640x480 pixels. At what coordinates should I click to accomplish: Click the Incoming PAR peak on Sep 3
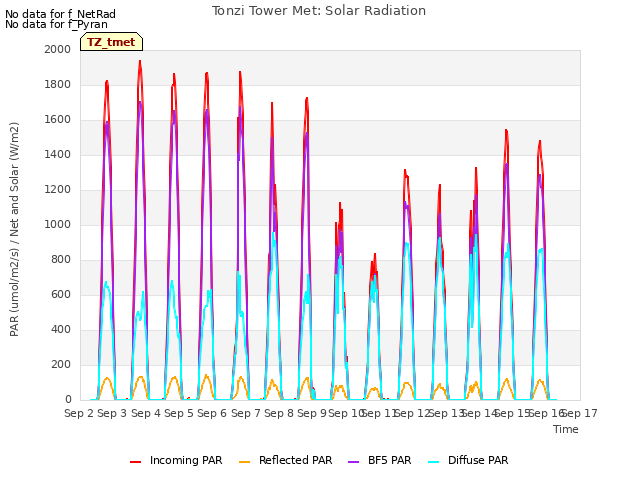[x=140, y=61]
